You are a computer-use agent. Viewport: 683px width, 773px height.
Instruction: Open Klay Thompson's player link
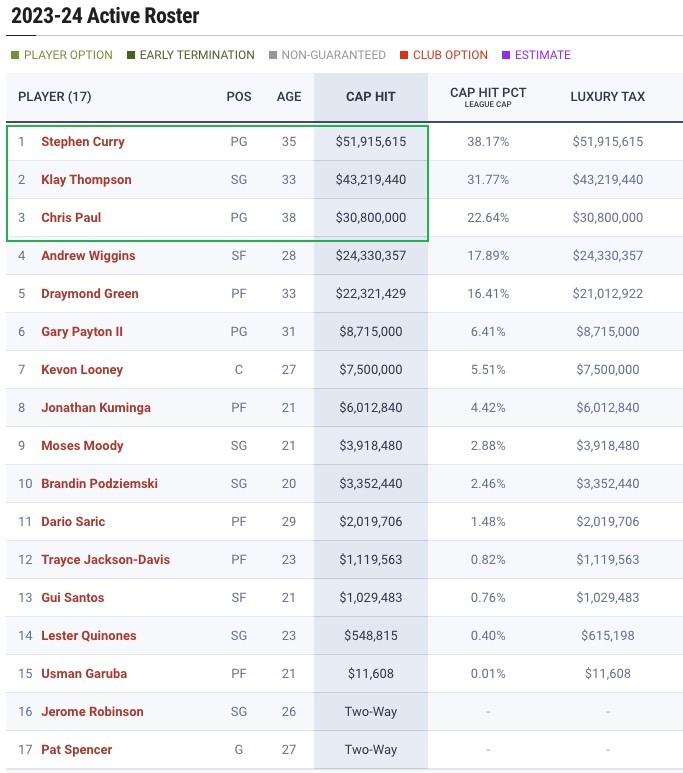coord(86,180)
